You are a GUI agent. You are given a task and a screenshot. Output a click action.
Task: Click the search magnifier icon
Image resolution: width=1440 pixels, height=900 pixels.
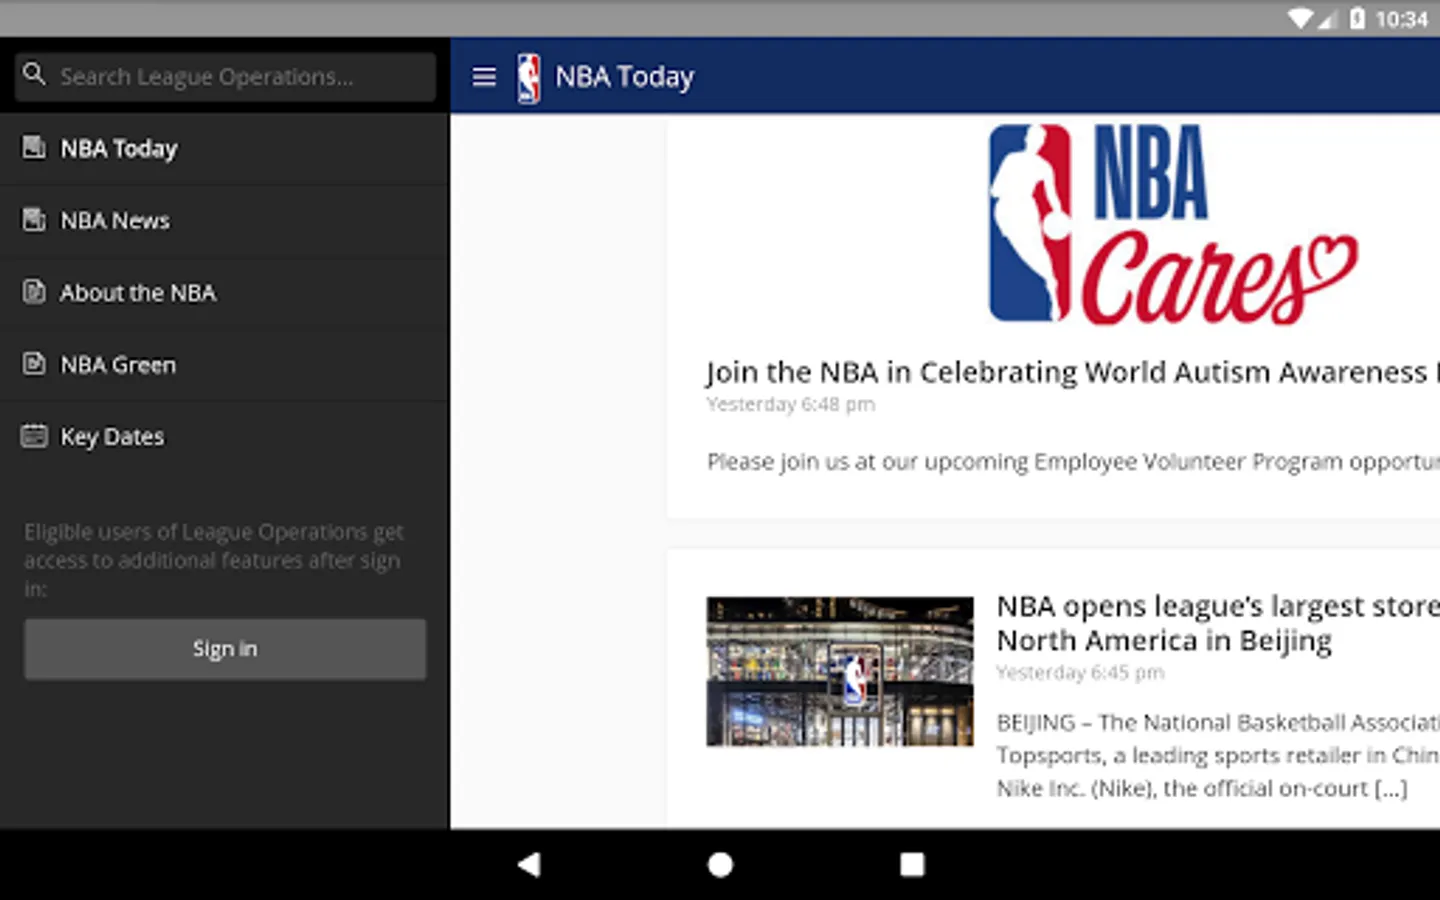click(x=34, y=74)
